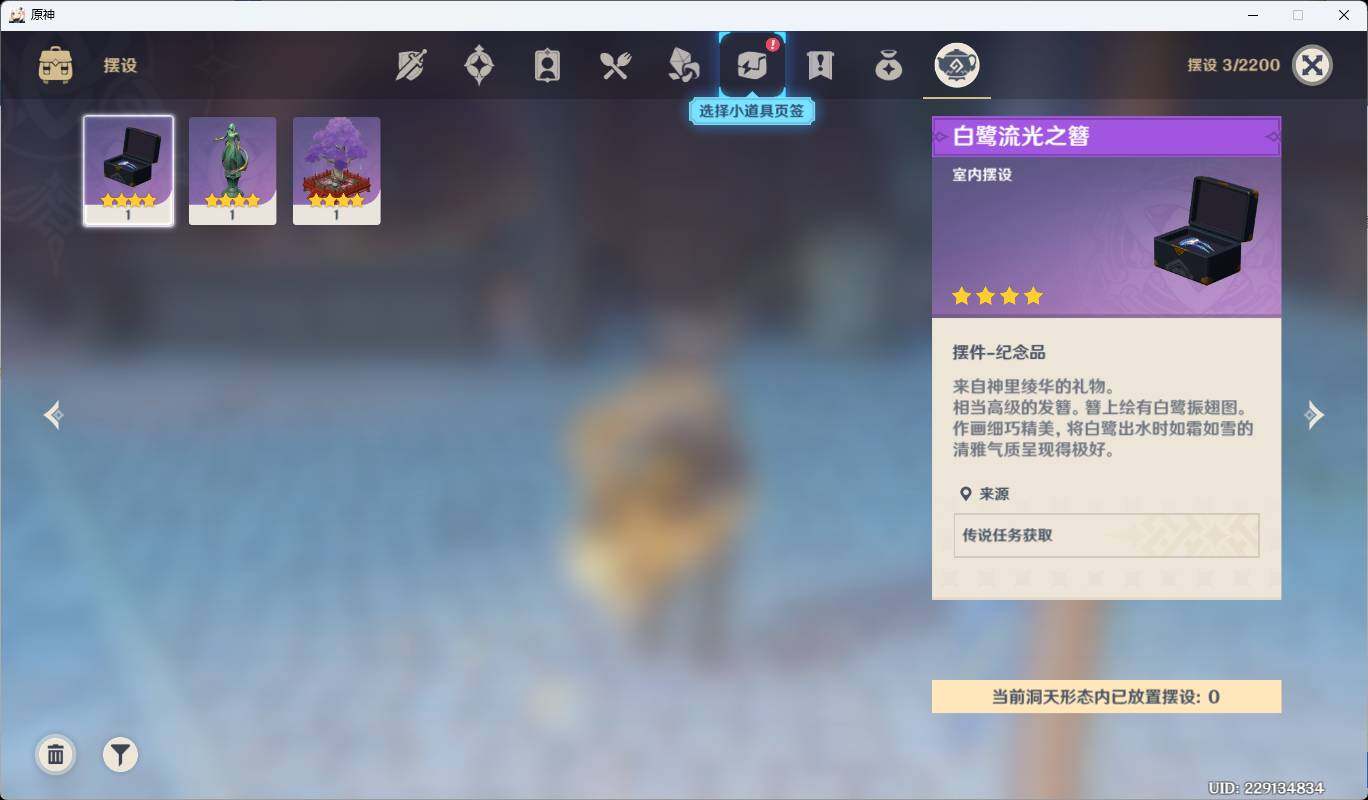This screenshot has width=1368, height=800.
Task: Click the 室内摆设 type label
Action: point(982,175)
